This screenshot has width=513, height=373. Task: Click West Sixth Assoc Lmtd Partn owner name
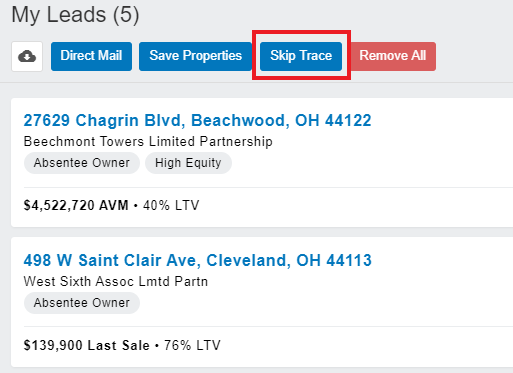point(116,282)
